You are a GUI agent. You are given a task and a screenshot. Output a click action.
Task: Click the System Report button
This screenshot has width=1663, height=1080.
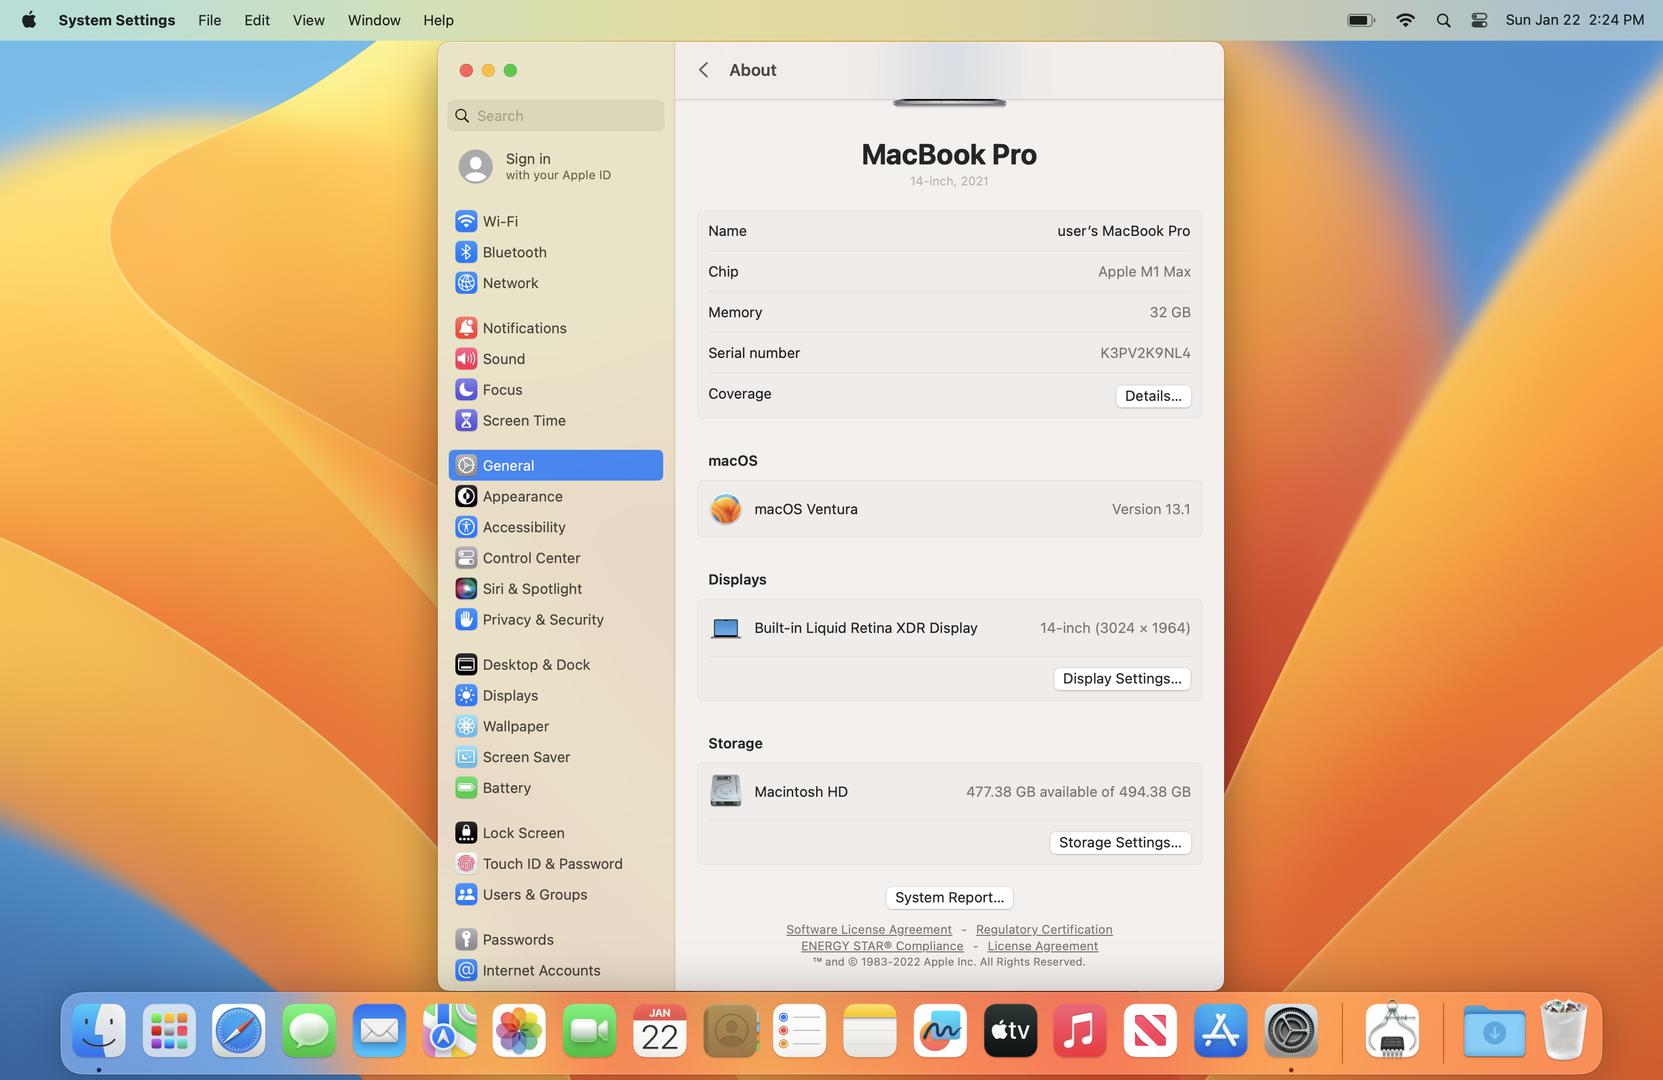point(948,898)
